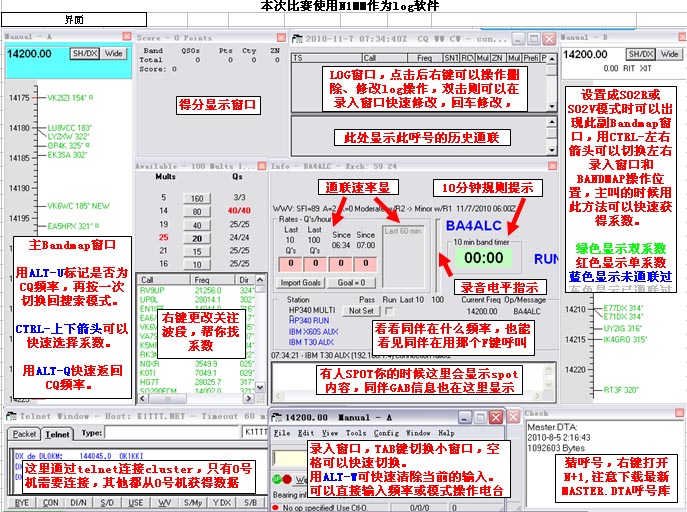The image size is (687, 512).
Task: Open the Tools menu in entry window
Action: pos(356,433)
